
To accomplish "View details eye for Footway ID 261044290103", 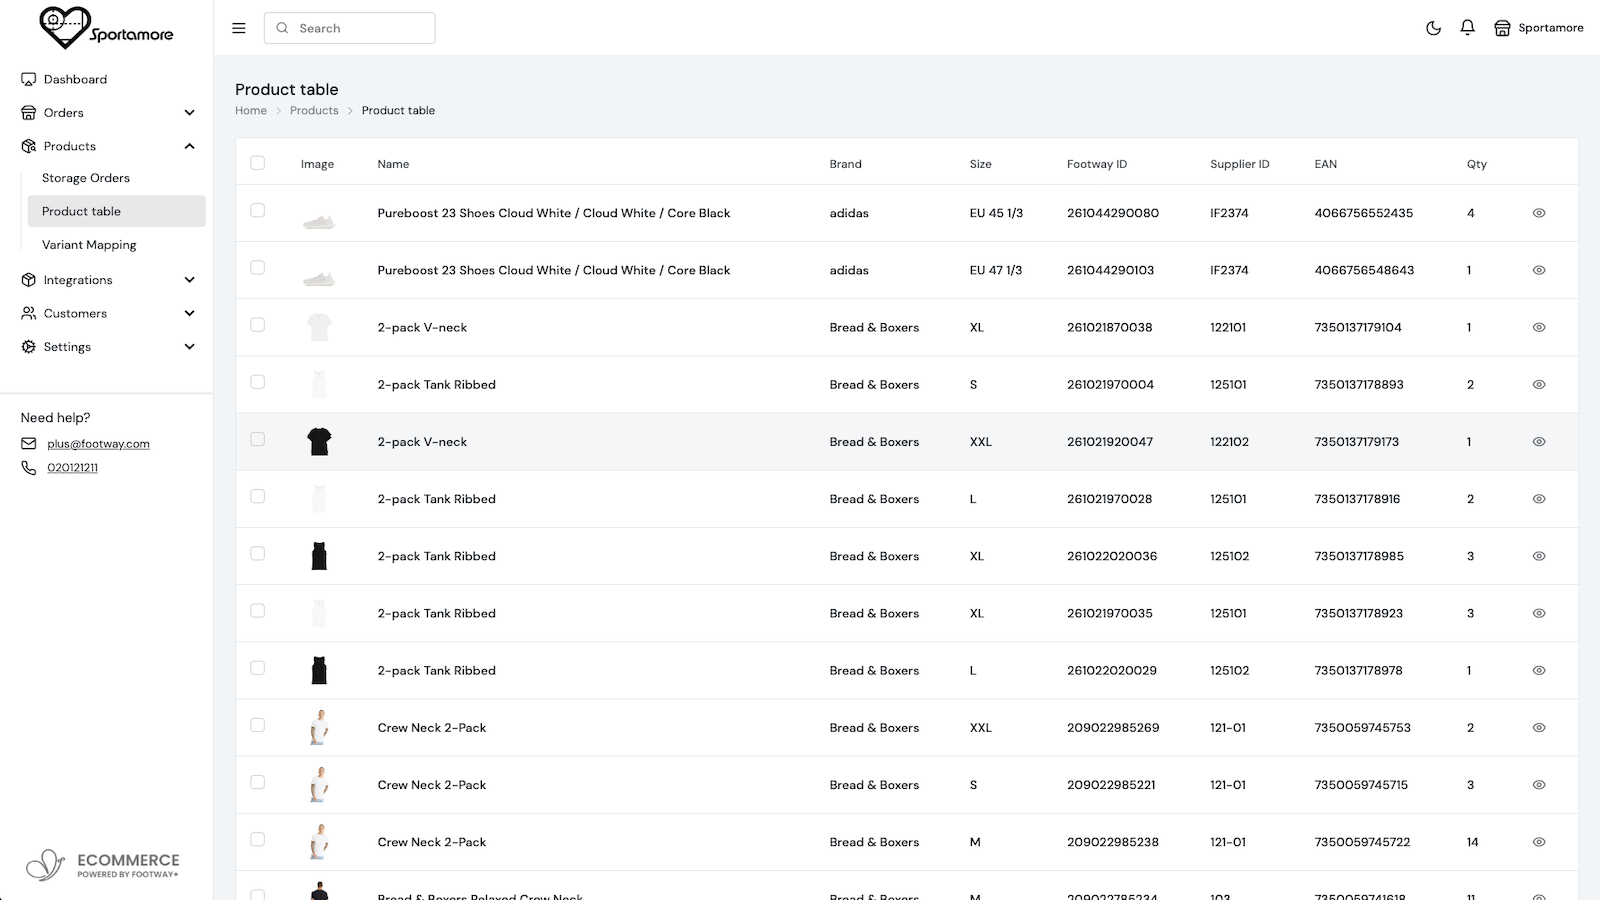I will pos(1539,270).
